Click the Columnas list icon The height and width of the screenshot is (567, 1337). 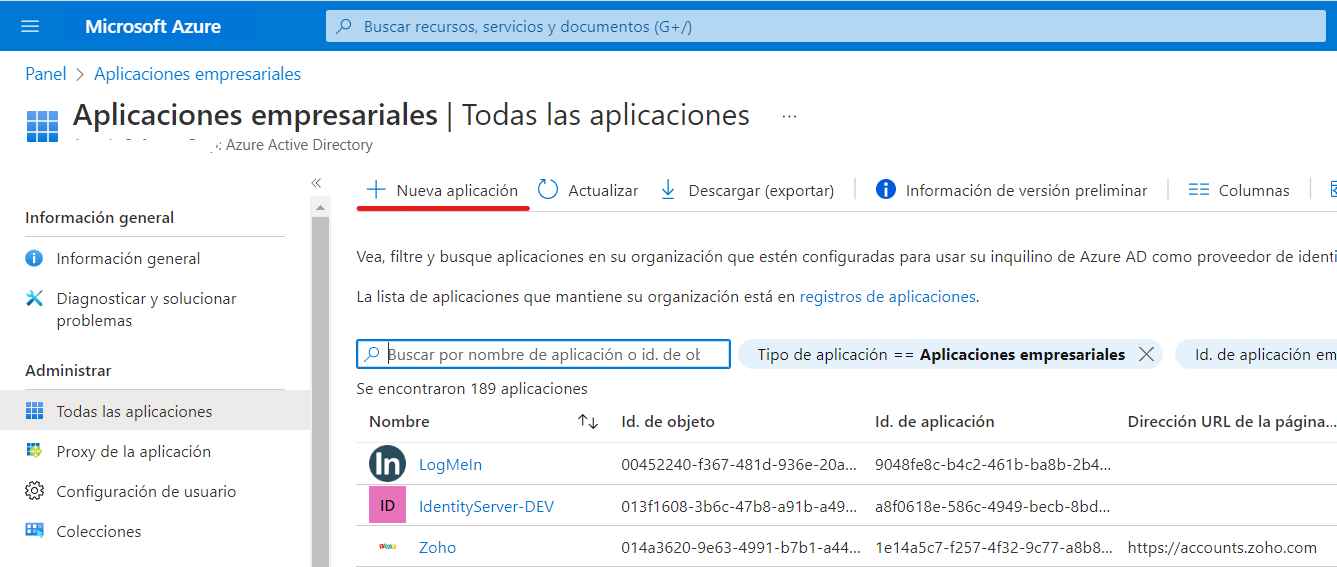click(1198, 190)
